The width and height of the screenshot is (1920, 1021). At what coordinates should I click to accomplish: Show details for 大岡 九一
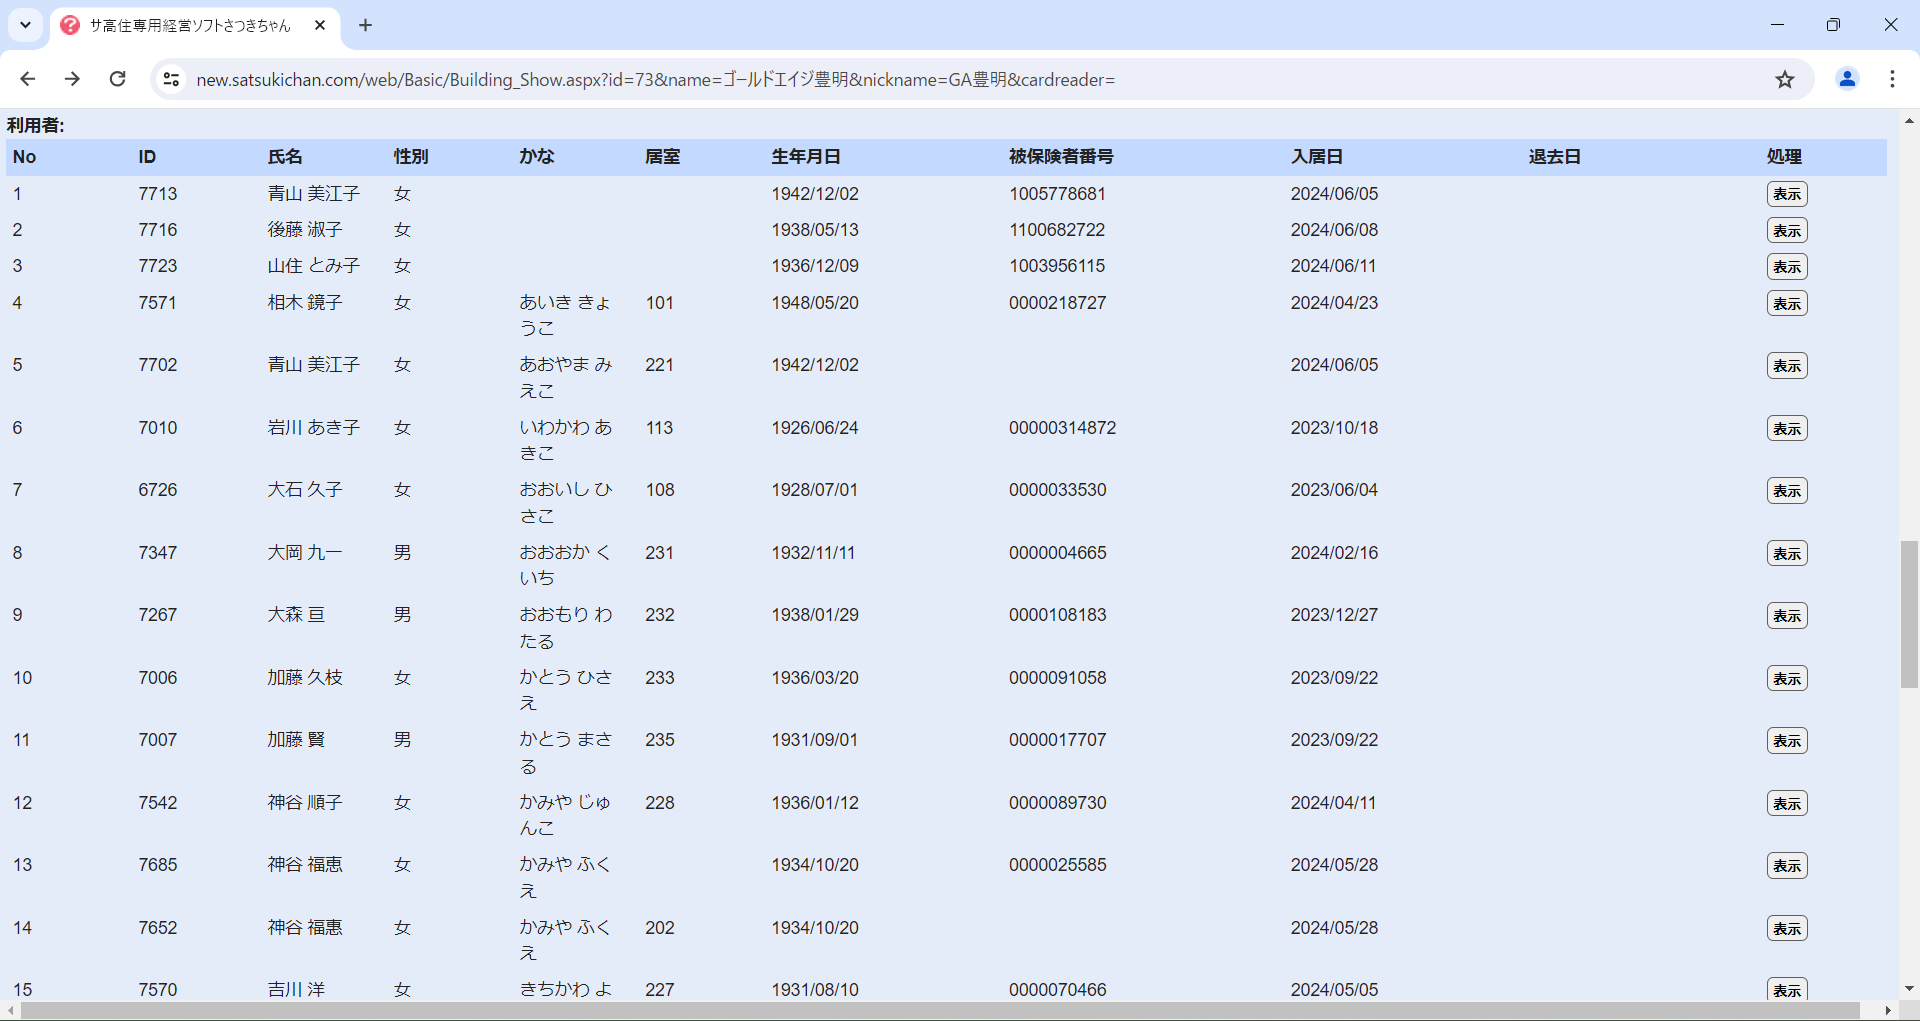tap(1786, 553)
